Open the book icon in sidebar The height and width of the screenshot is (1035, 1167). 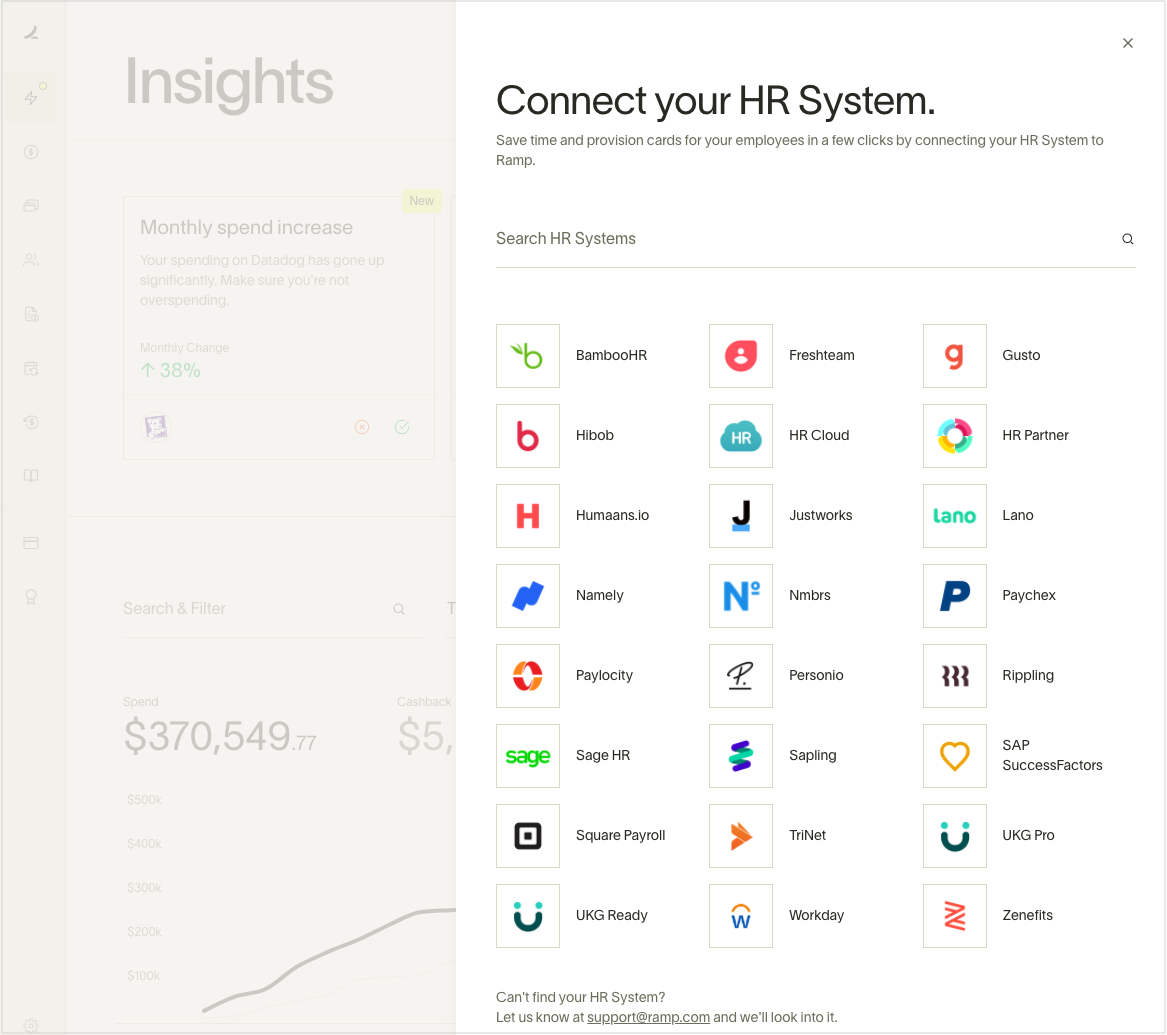pyautogui.click(x=31, y=476)
